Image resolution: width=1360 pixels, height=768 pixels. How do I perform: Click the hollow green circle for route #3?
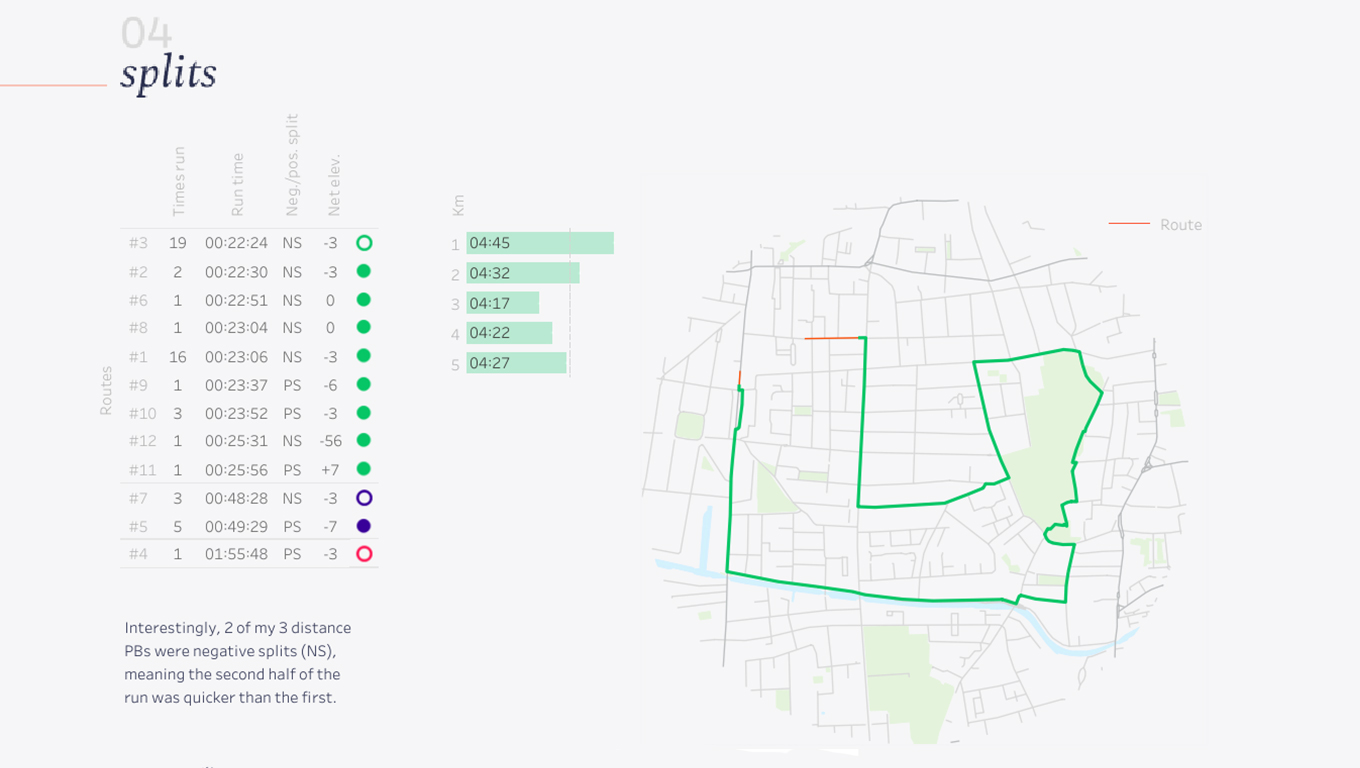point(364,243)
